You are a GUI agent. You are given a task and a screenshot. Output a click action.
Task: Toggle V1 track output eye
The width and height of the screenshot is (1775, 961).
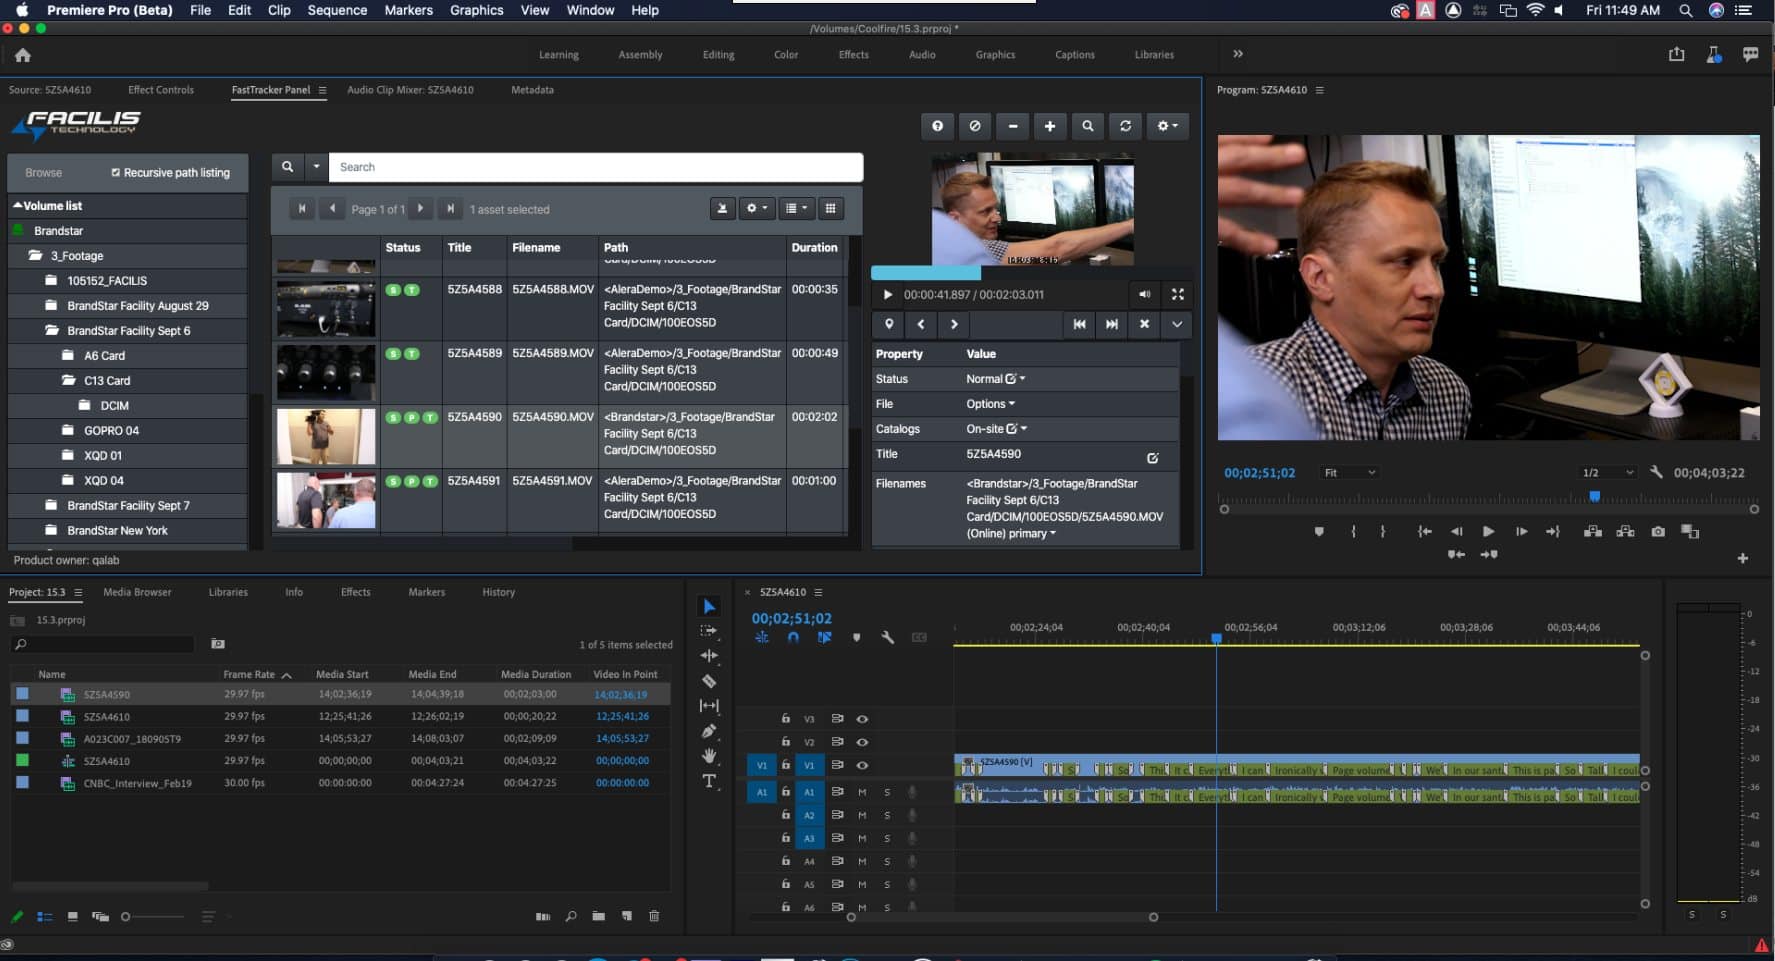pos(862,765)
